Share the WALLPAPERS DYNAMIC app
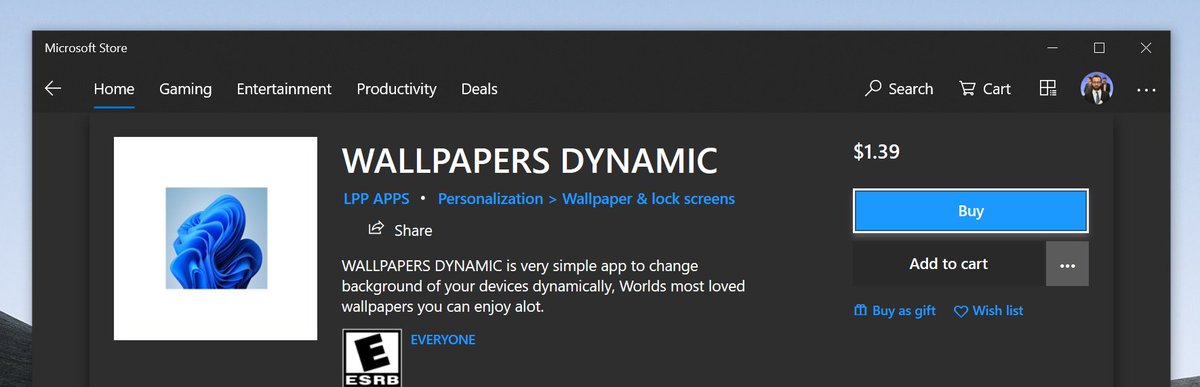The image size is (1200, 387). click(x=400, y=230)
